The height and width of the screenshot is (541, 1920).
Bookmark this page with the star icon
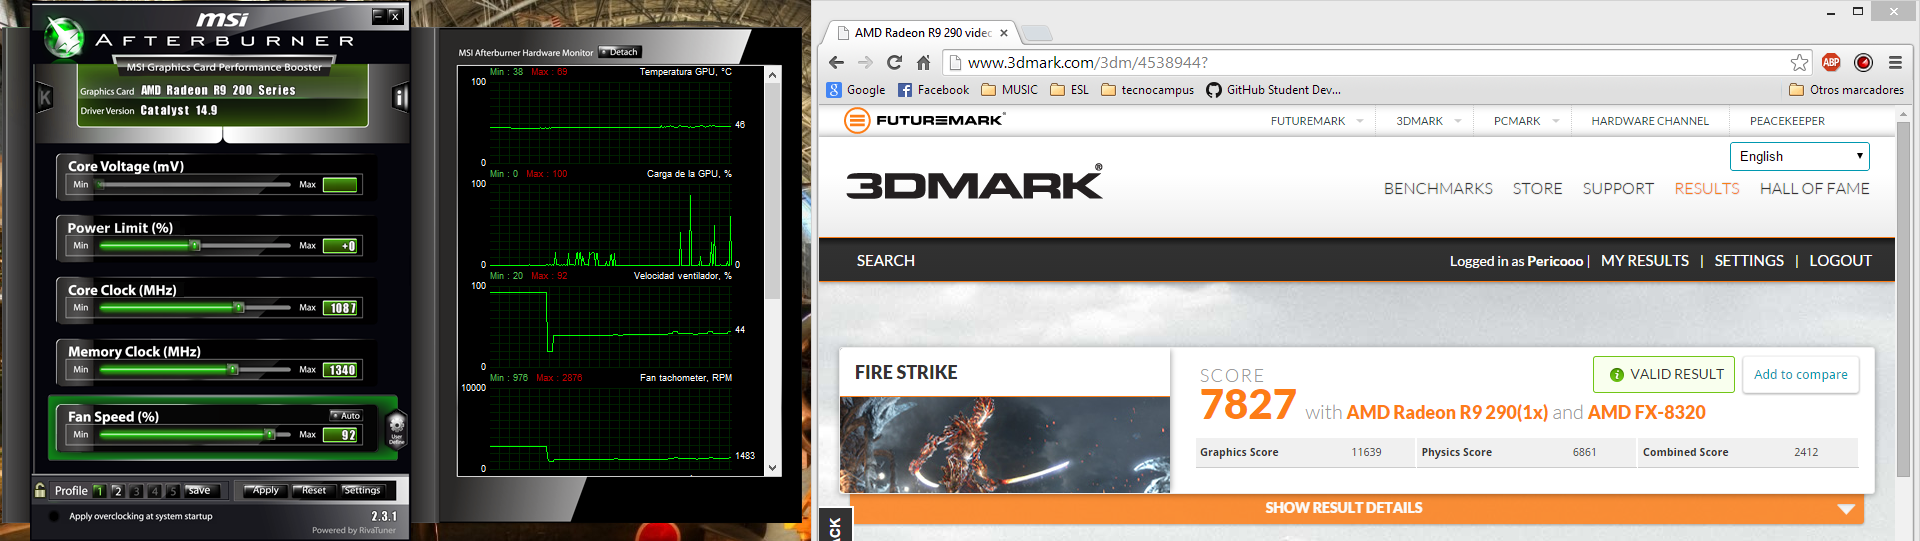coord(1799,62)
